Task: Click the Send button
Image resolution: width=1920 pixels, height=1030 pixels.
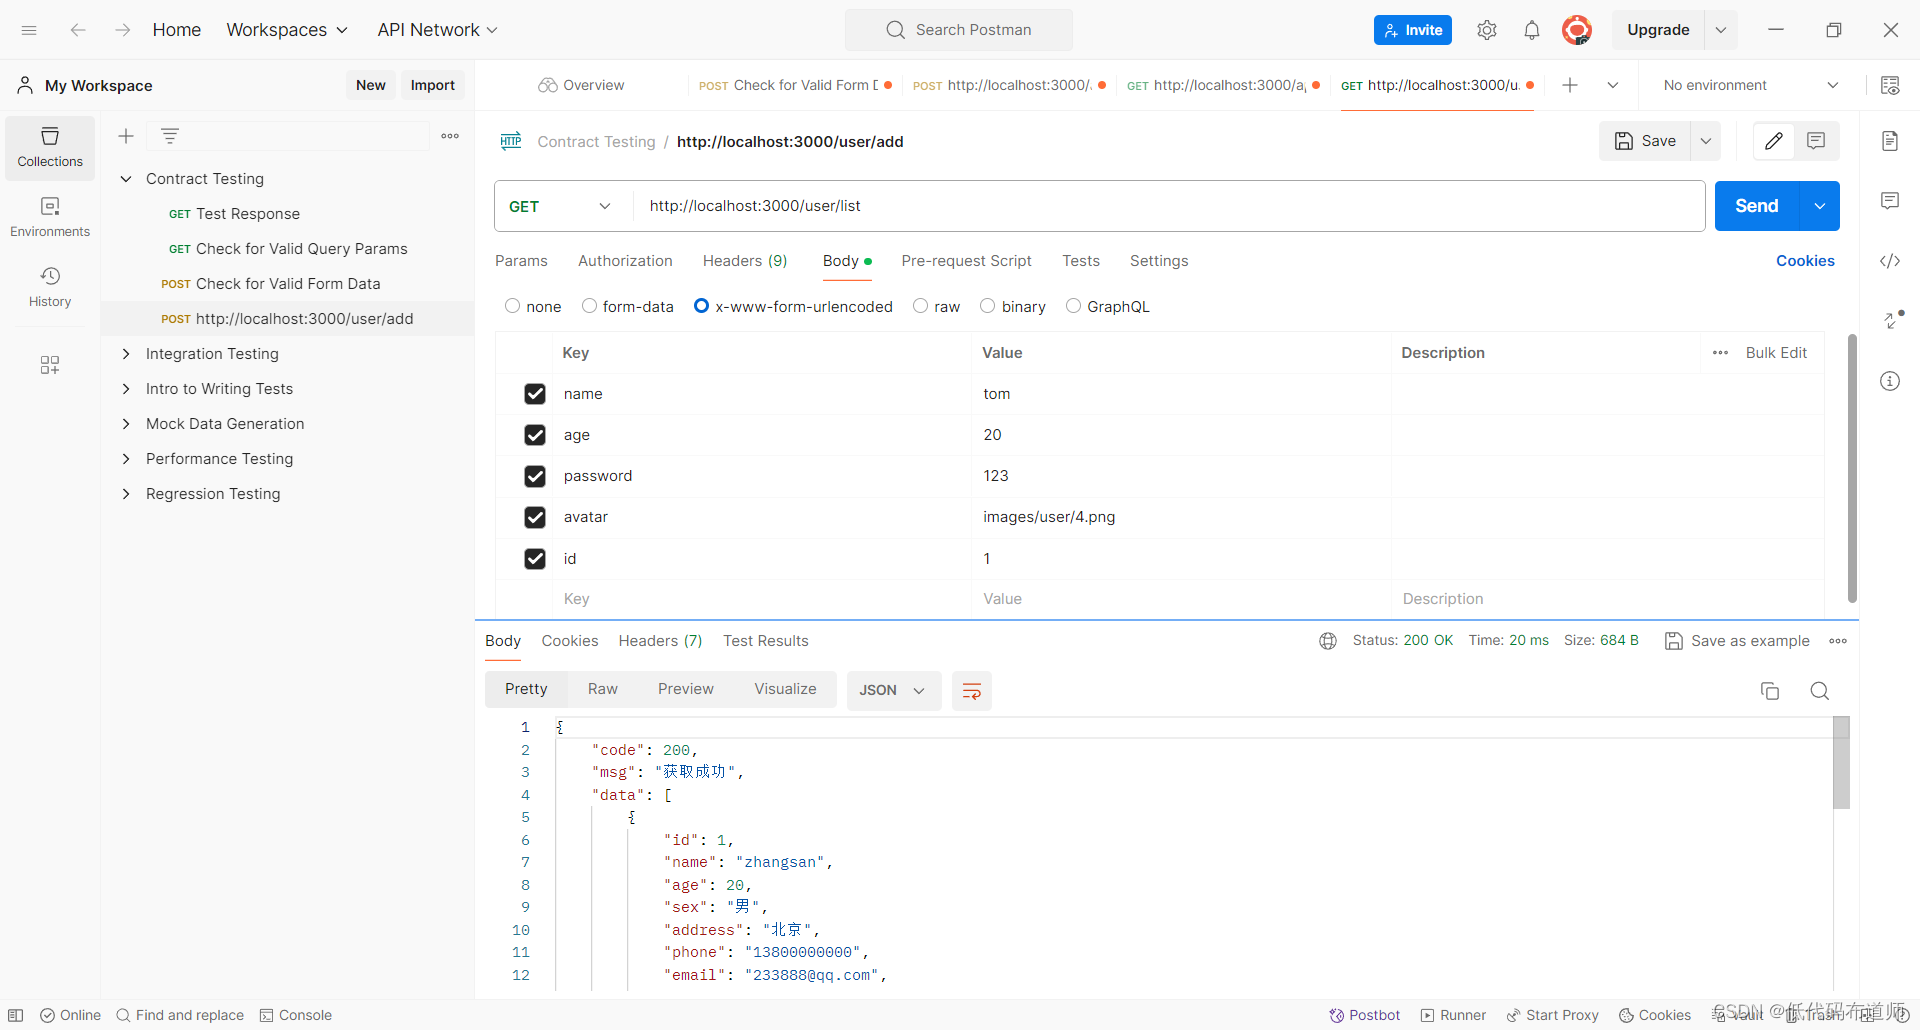Action: pyautogui.click(x=1757, y=206)
